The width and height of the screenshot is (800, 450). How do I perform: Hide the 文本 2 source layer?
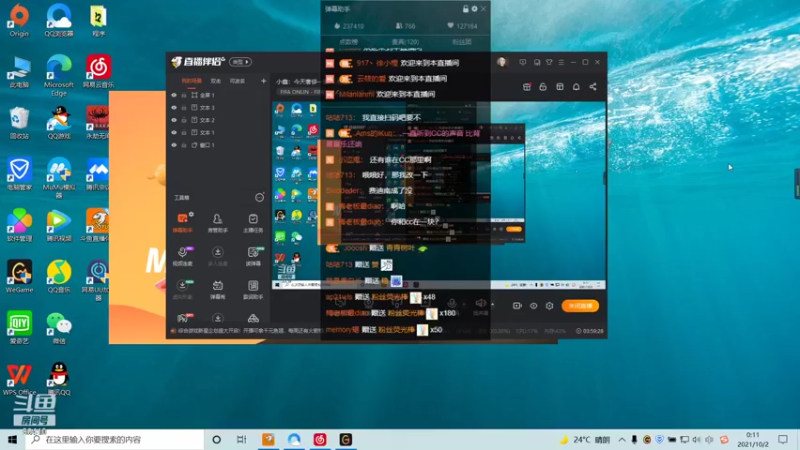pyautogui.click(x=174, y=120)
